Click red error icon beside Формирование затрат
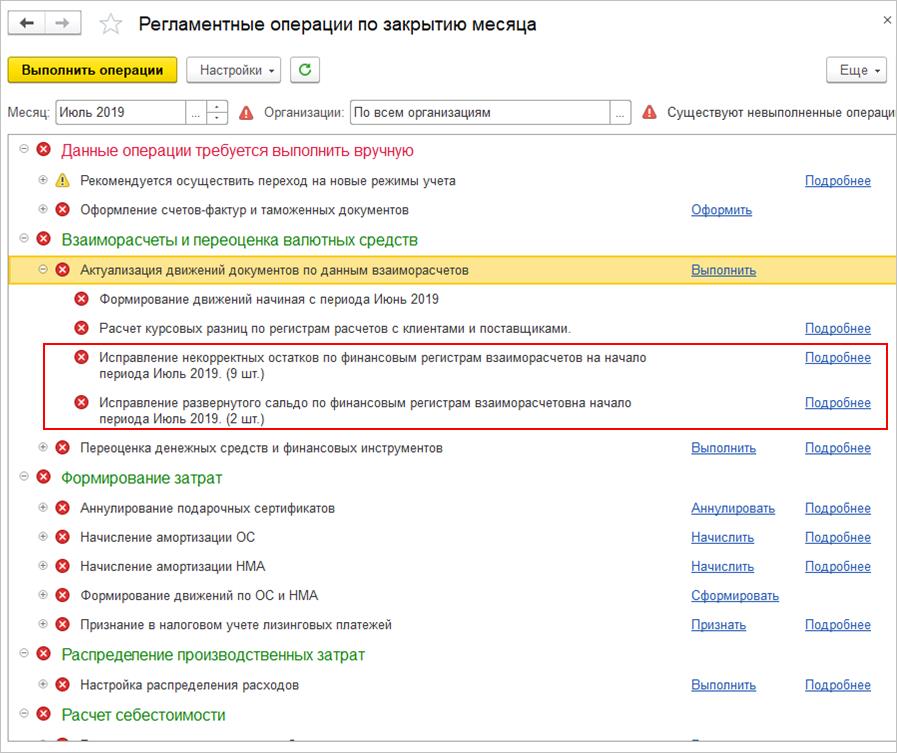Image resolution: width=897 pixels, height=753 pixels. [x=43, y=478]
